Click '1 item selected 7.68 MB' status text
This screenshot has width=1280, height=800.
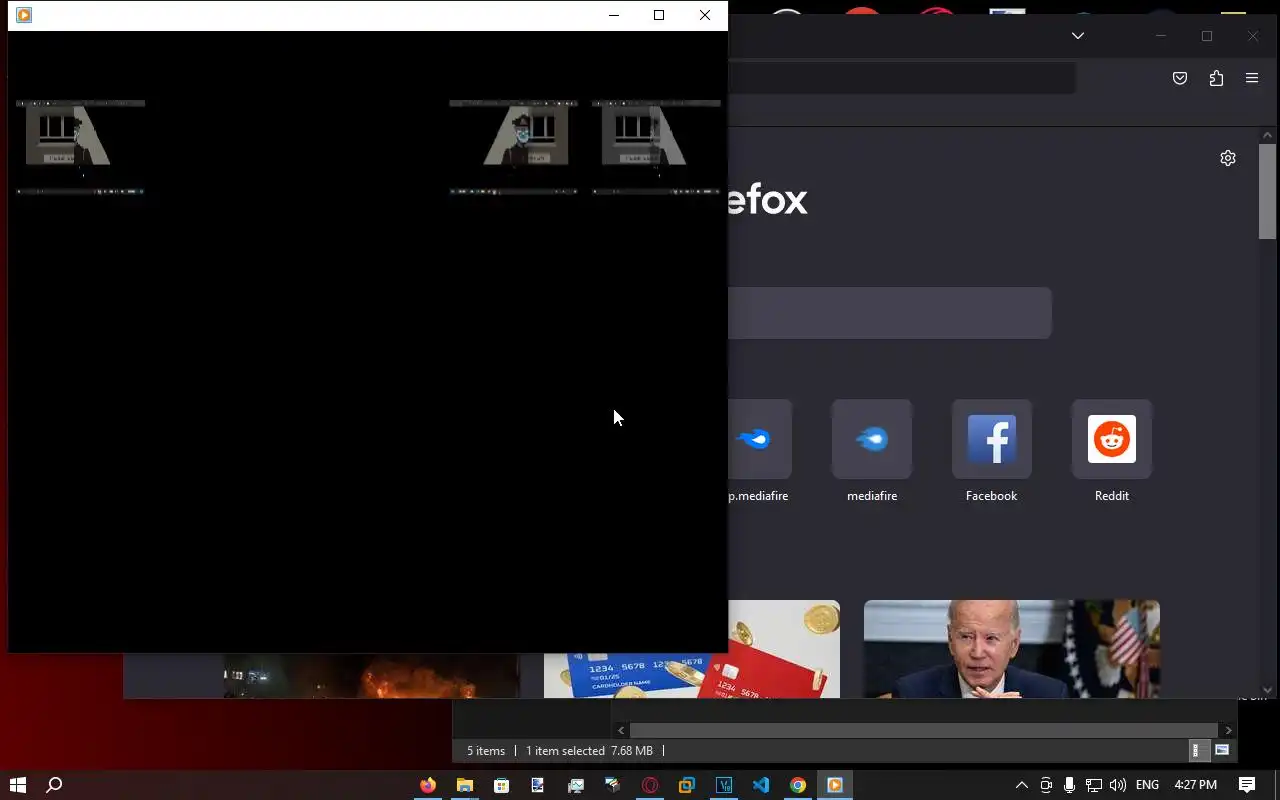589,751
